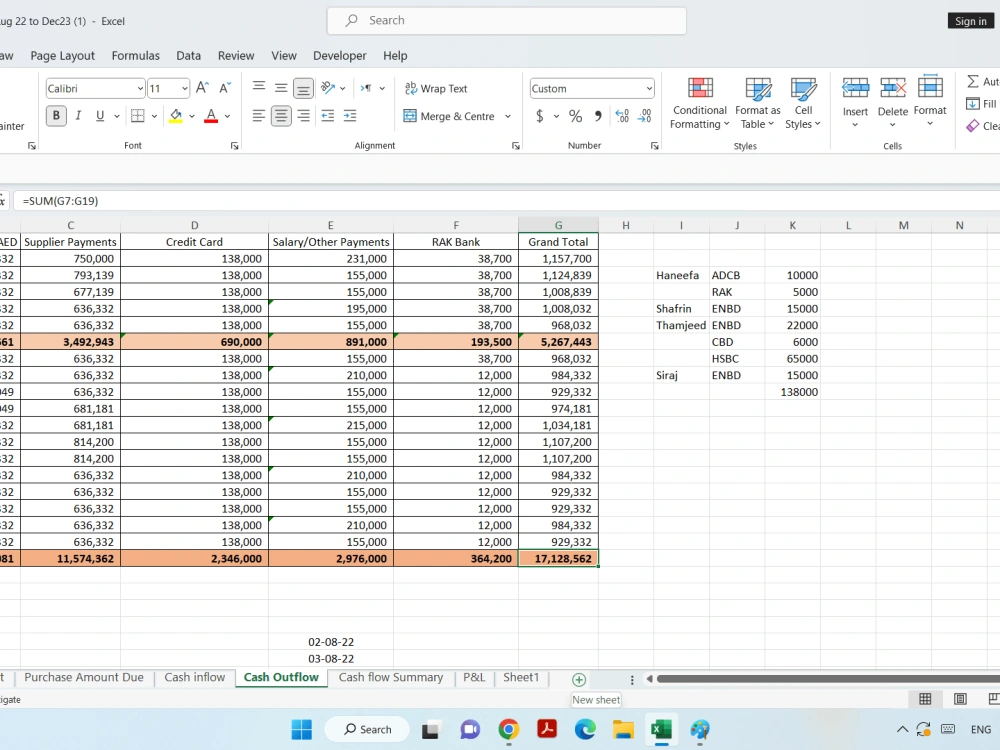Expand the Merge & Centre dropdown arrow

pyautogui.click(x=508, y=116)
